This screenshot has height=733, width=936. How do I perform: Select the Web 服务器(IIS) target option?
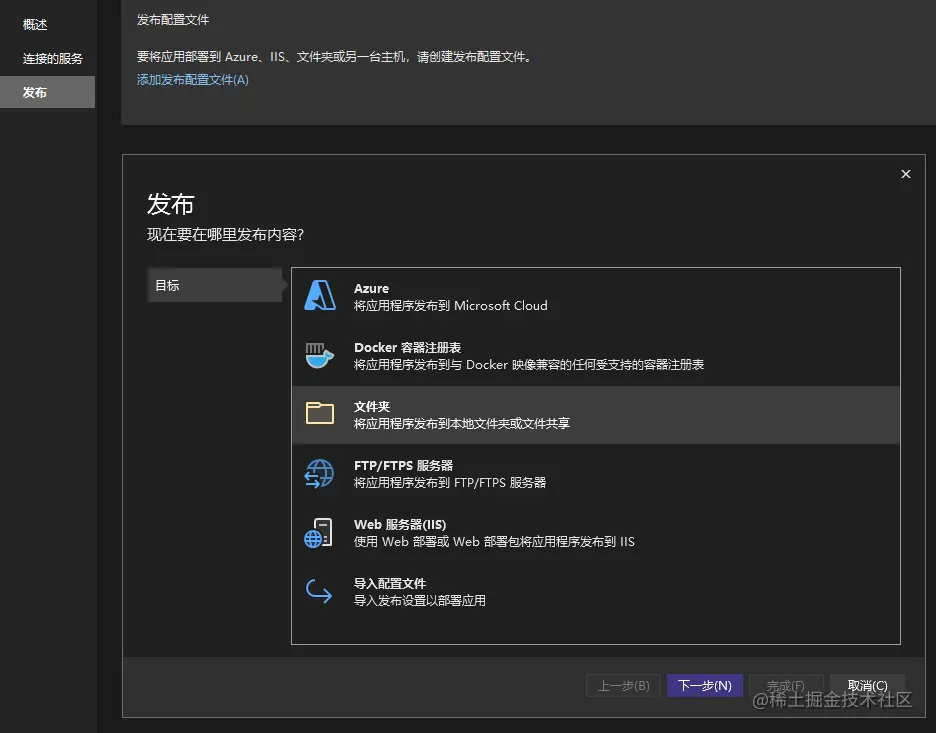click(x=550, y=532)
